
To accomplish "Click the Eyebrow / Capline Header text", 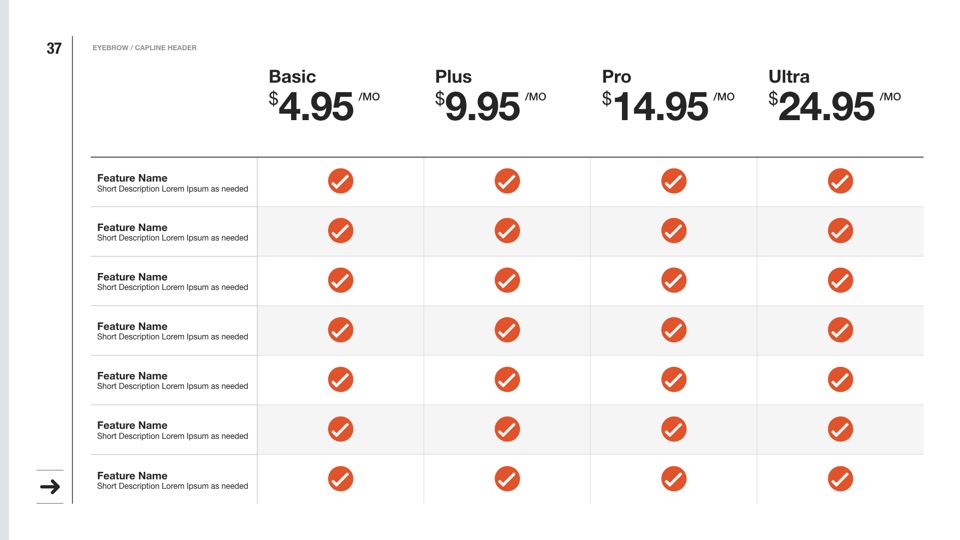I will click(x=144, y=48).
